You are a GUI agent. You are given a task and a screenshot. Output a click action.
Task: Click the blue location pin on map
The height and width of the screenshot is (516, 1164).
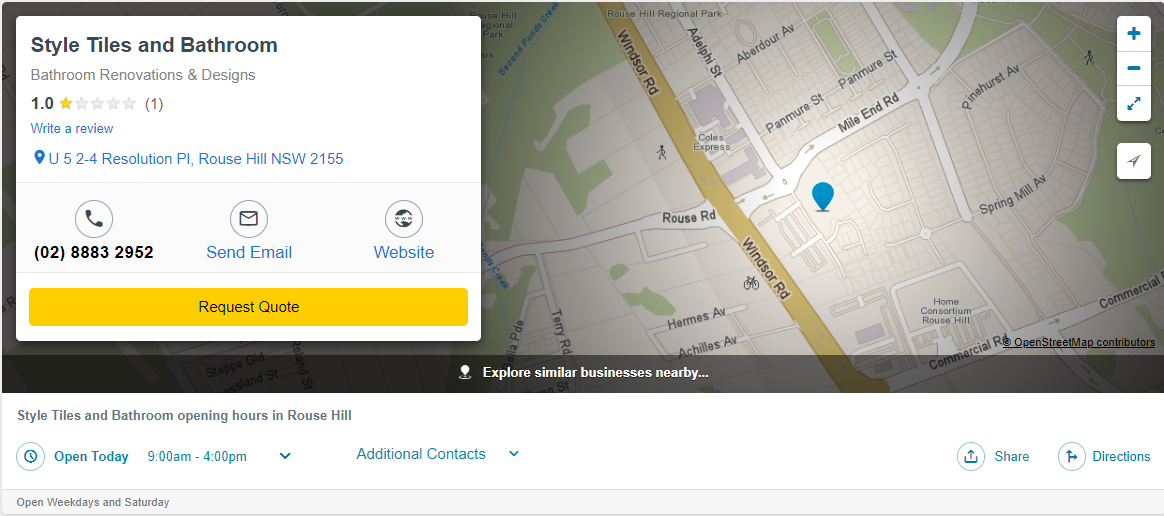(823, 197)
